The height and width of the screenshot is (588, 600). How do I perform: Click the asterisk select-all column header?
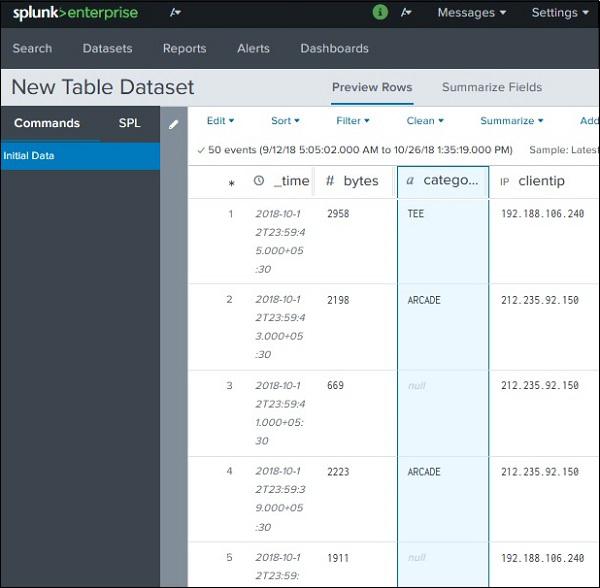point(231,183)
